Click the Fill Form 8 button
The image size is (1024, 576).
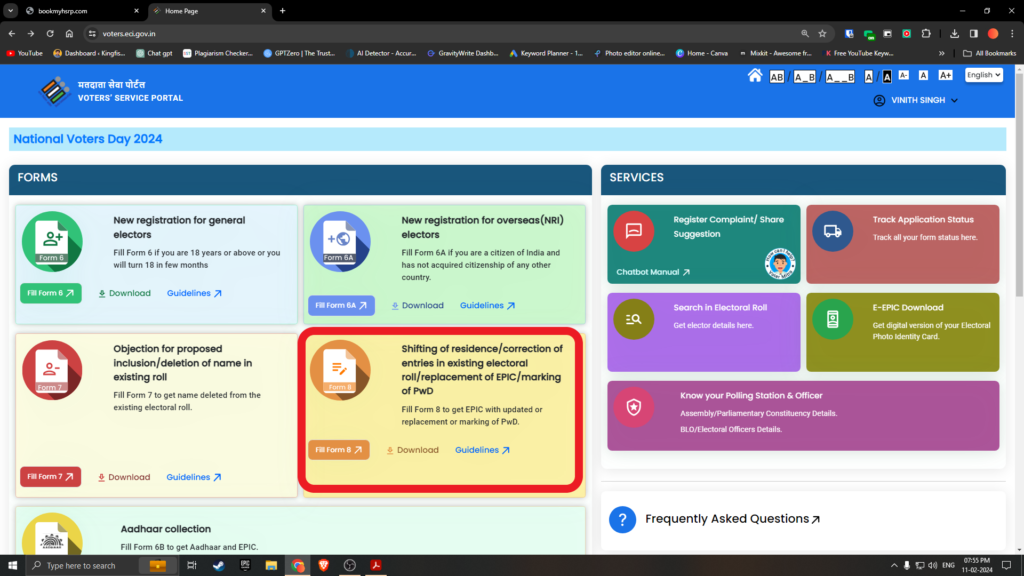pos(339,450)
